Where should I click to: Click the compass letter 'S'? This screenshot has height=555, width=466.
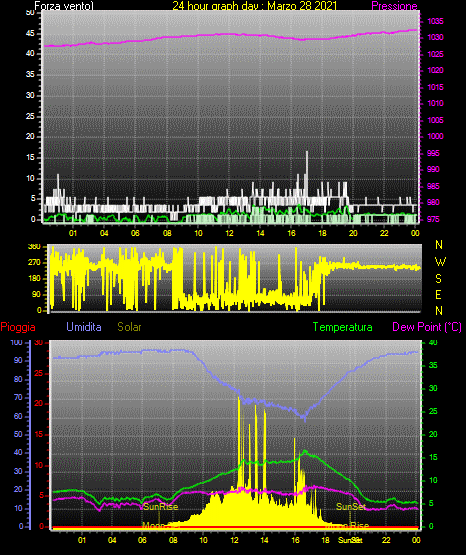pos(438,279)
